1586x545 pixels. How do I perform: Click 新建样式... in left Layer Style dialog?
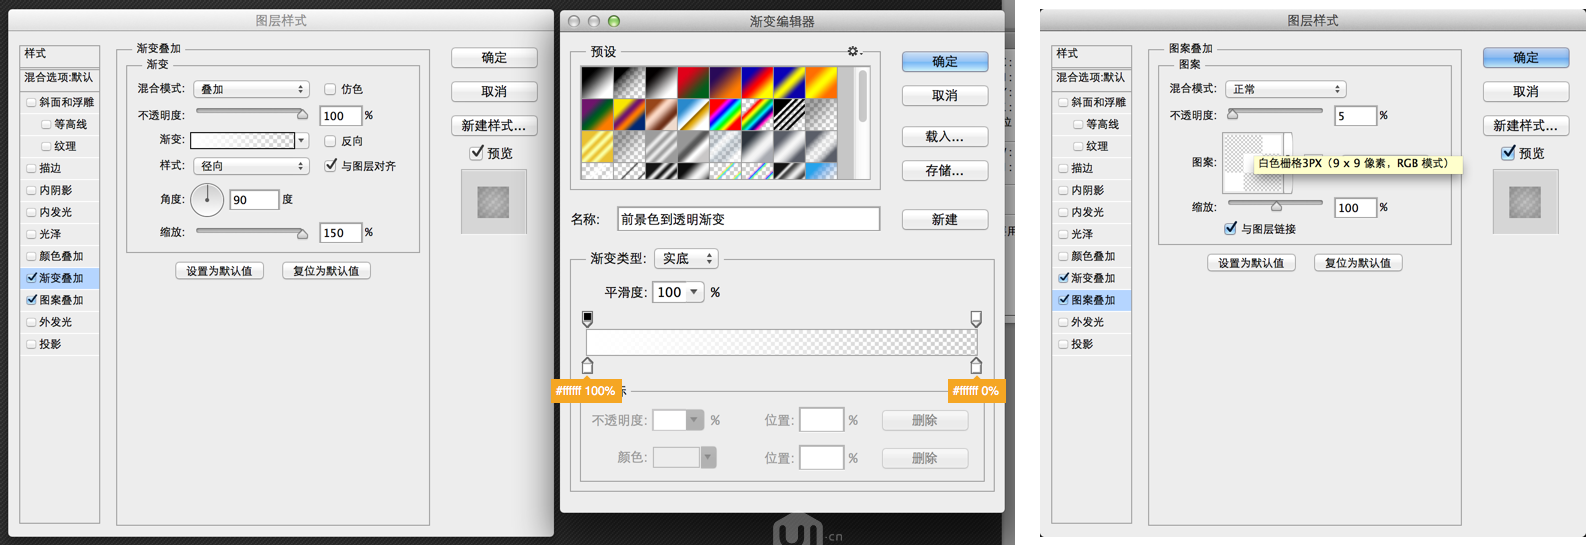494,125
